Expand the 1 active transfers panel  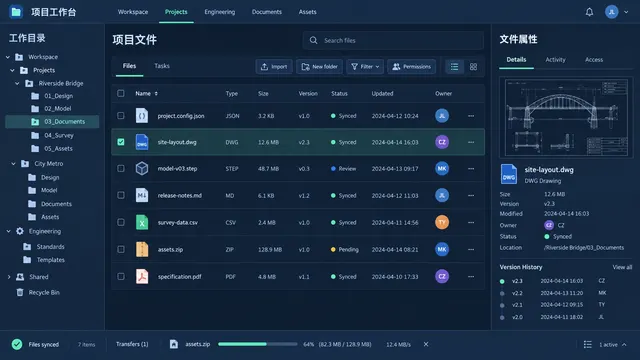point(624,344)
